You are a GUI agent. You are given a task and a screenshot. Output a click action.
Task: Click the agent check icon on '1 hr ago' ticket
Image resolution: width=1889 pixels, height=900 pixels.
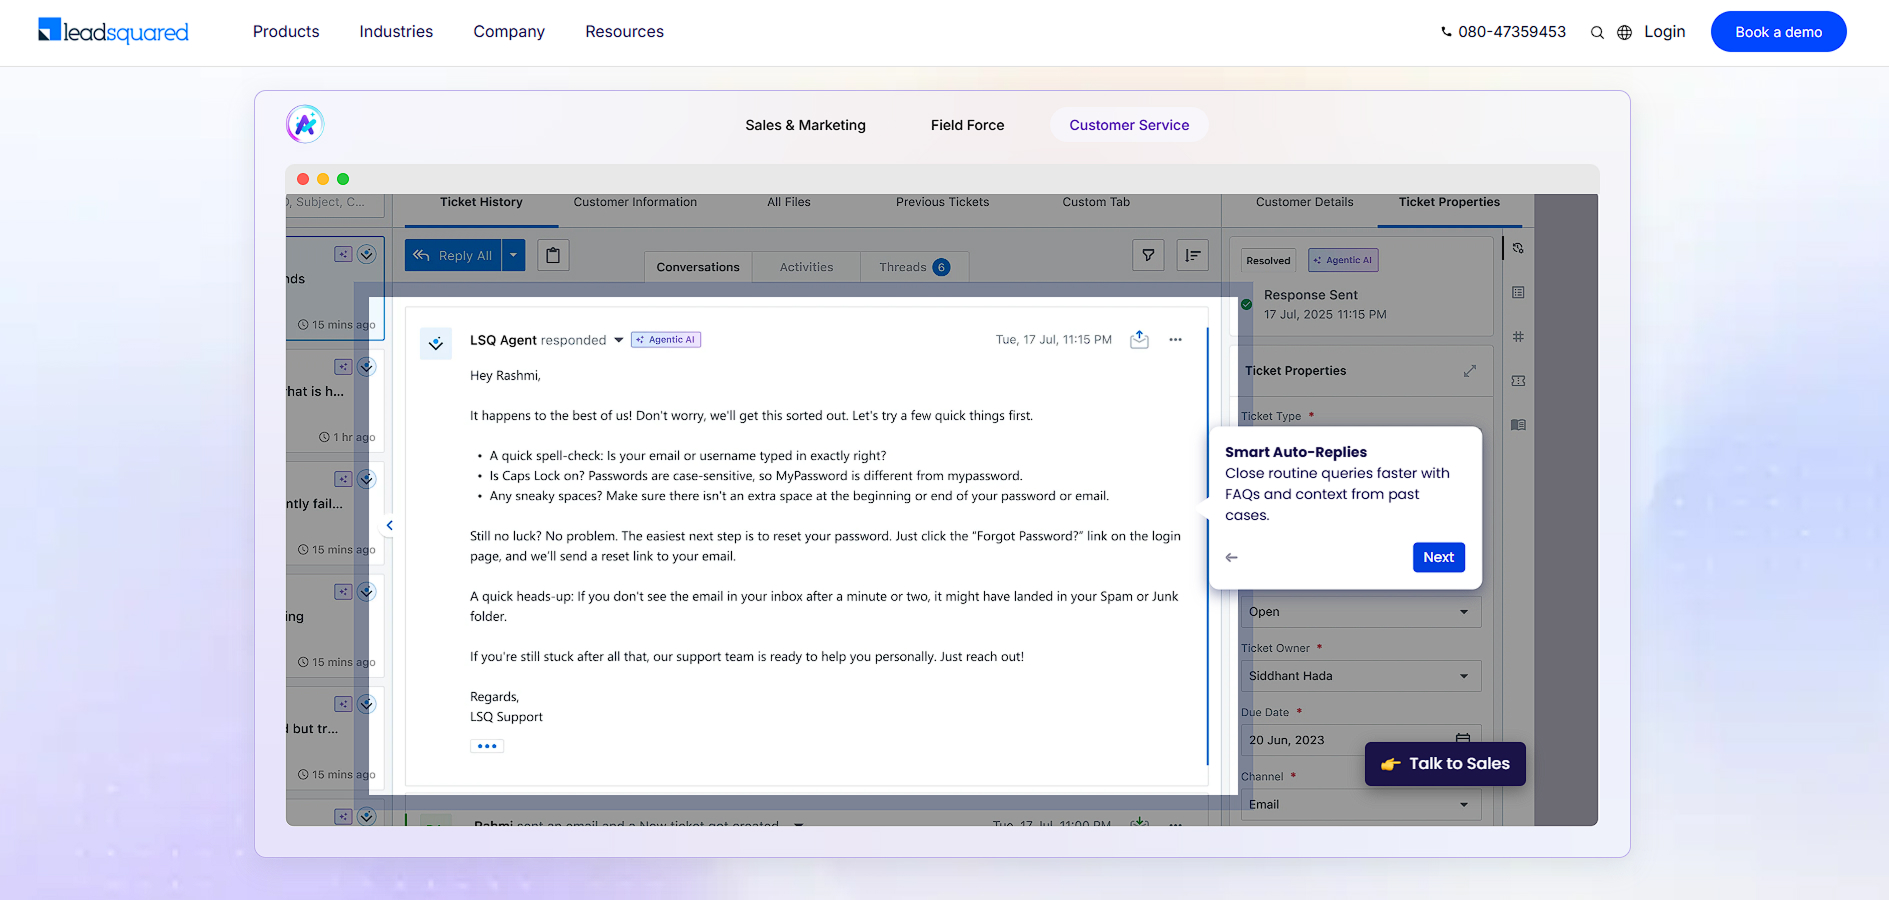[x=367, y=367]
